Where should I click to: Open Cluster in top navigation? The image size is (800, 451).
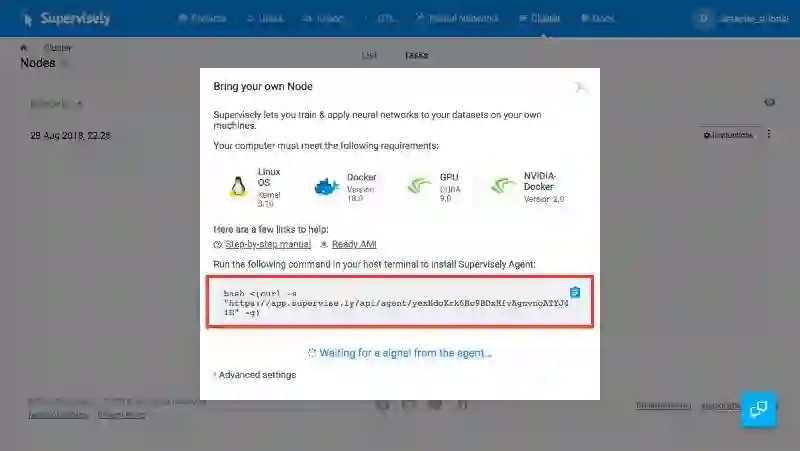coord(540,18)
